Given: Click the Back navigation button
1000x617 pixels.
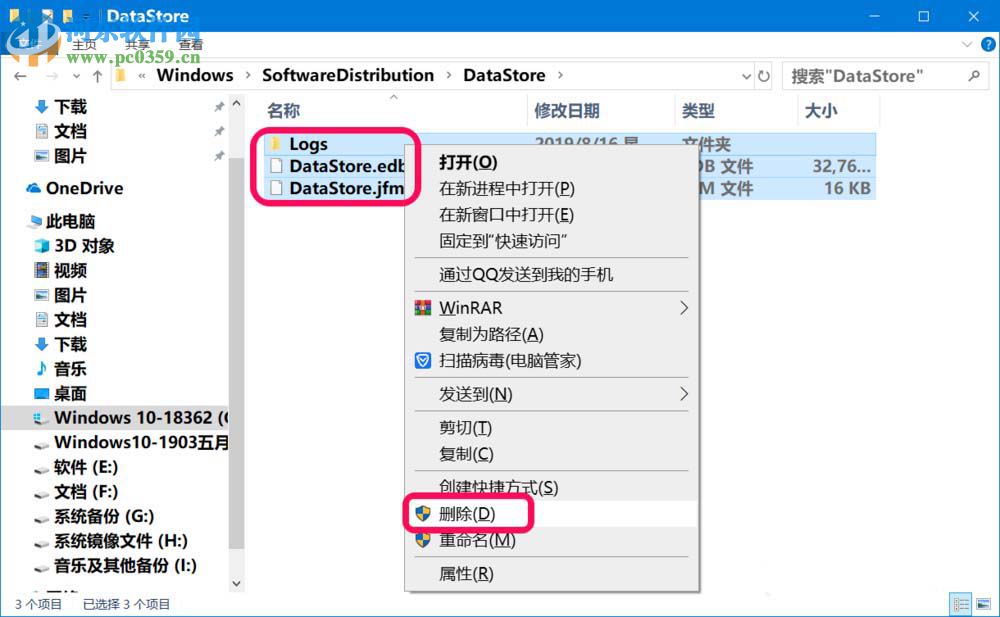Looking at the screenshot, I should click(20, 75).
